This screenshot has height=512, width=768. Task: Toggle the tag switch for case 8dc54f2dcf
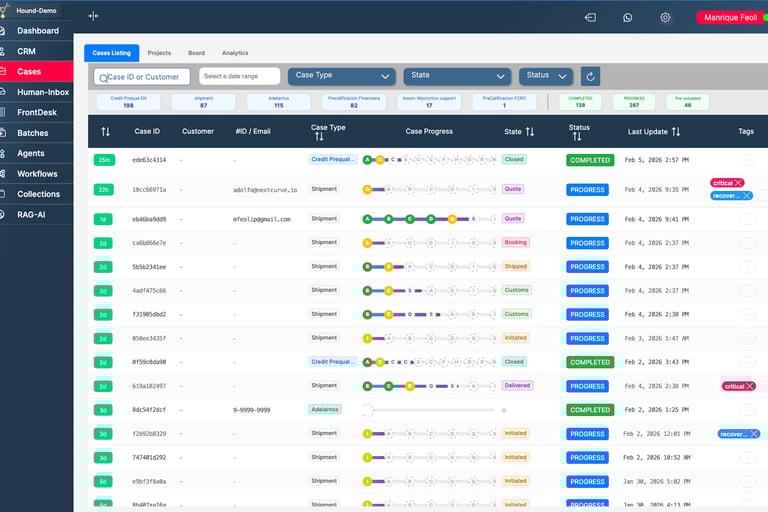tap(747, 410)
